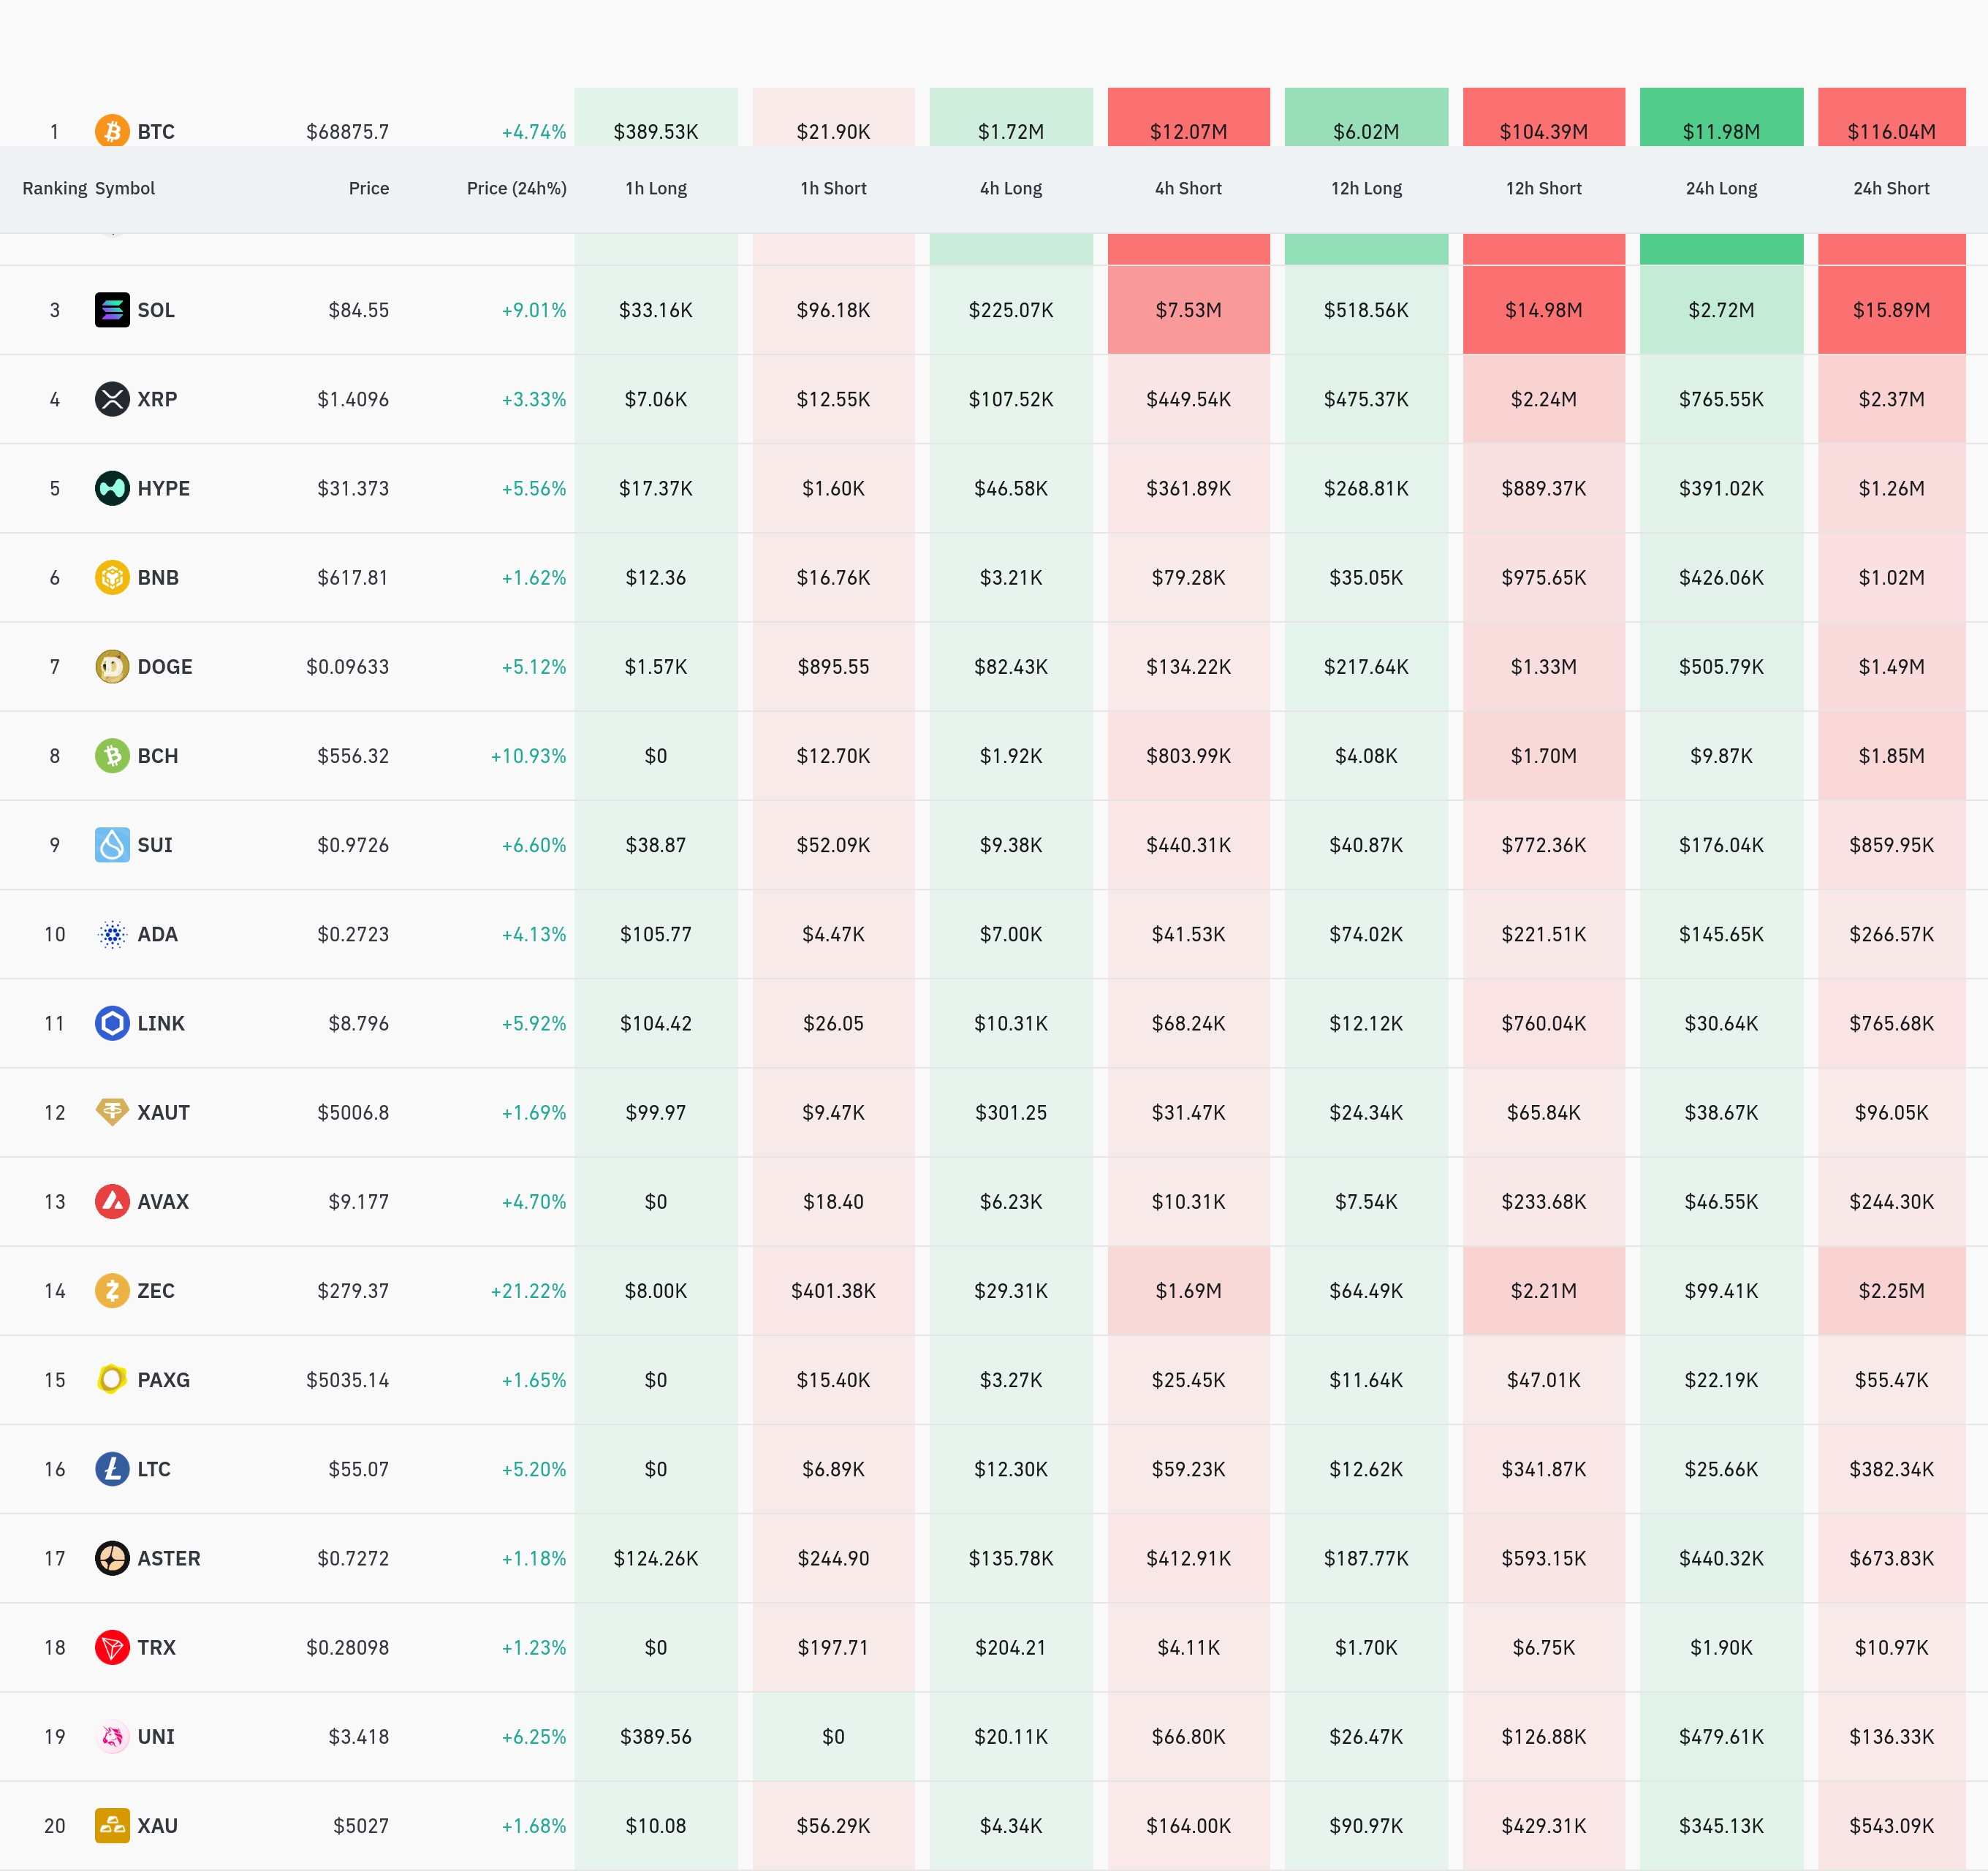Click the Dogecoin DOGE icon
1988x1871 pixels.
pos(112,667)
